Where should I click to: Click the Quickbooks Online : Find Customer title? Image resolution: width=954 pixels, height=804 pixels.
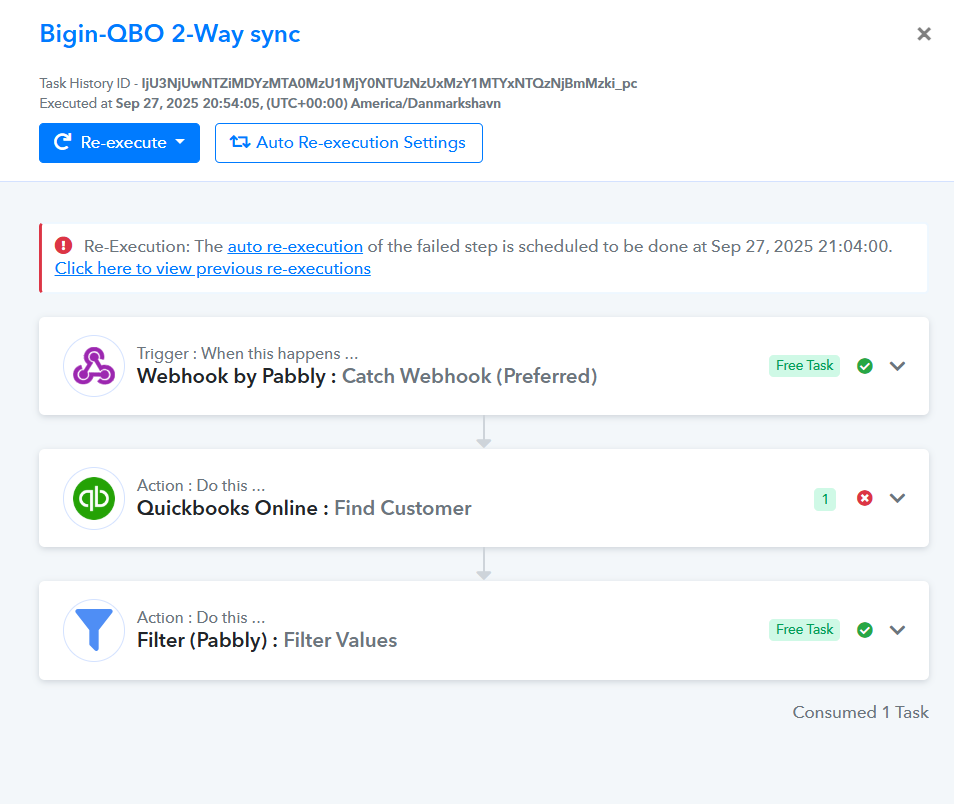(304, 508)
